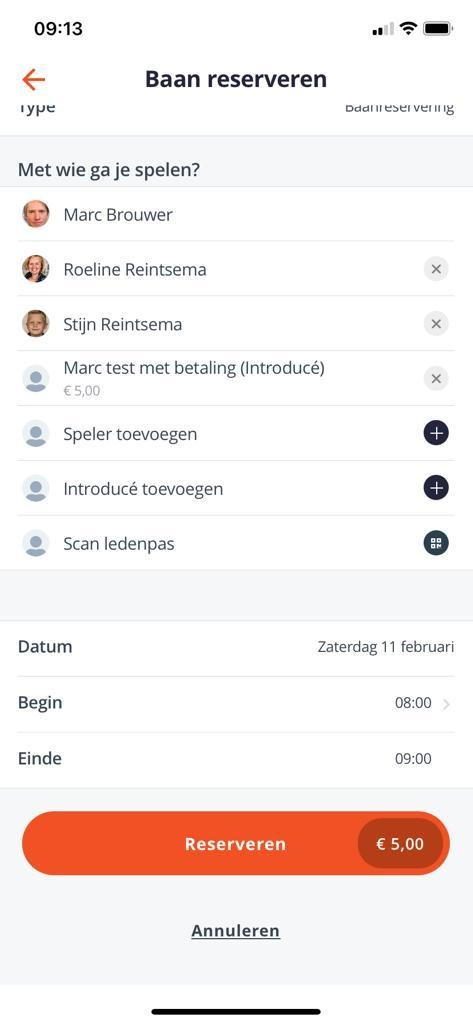
Task: Open Begin time chevron at 08:00
Action: coord(446,704)
